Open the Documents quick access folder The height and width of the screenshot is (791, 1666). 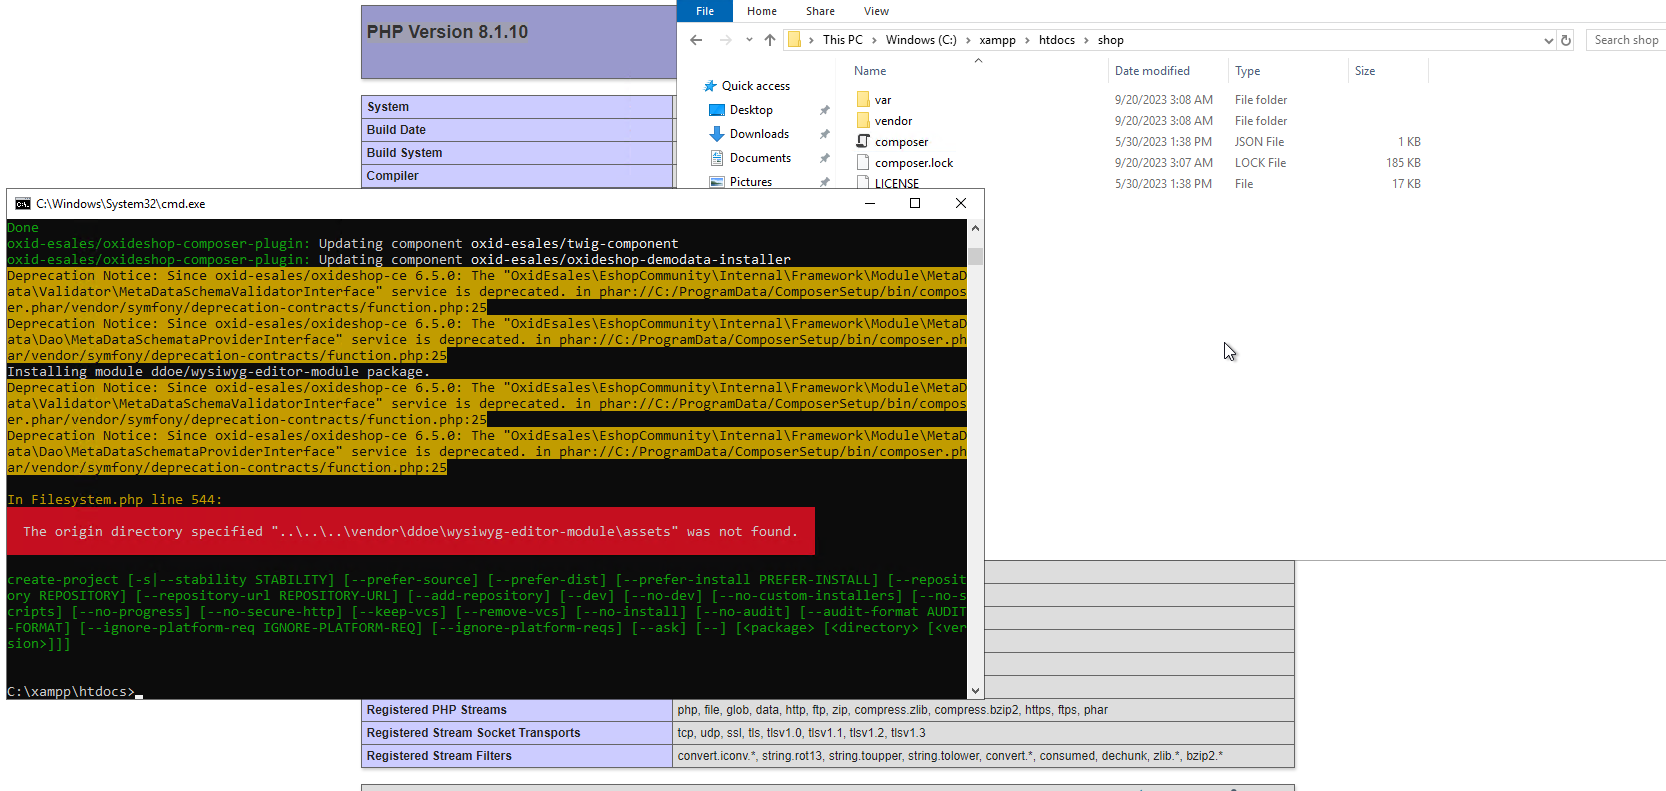click(759, 158)
